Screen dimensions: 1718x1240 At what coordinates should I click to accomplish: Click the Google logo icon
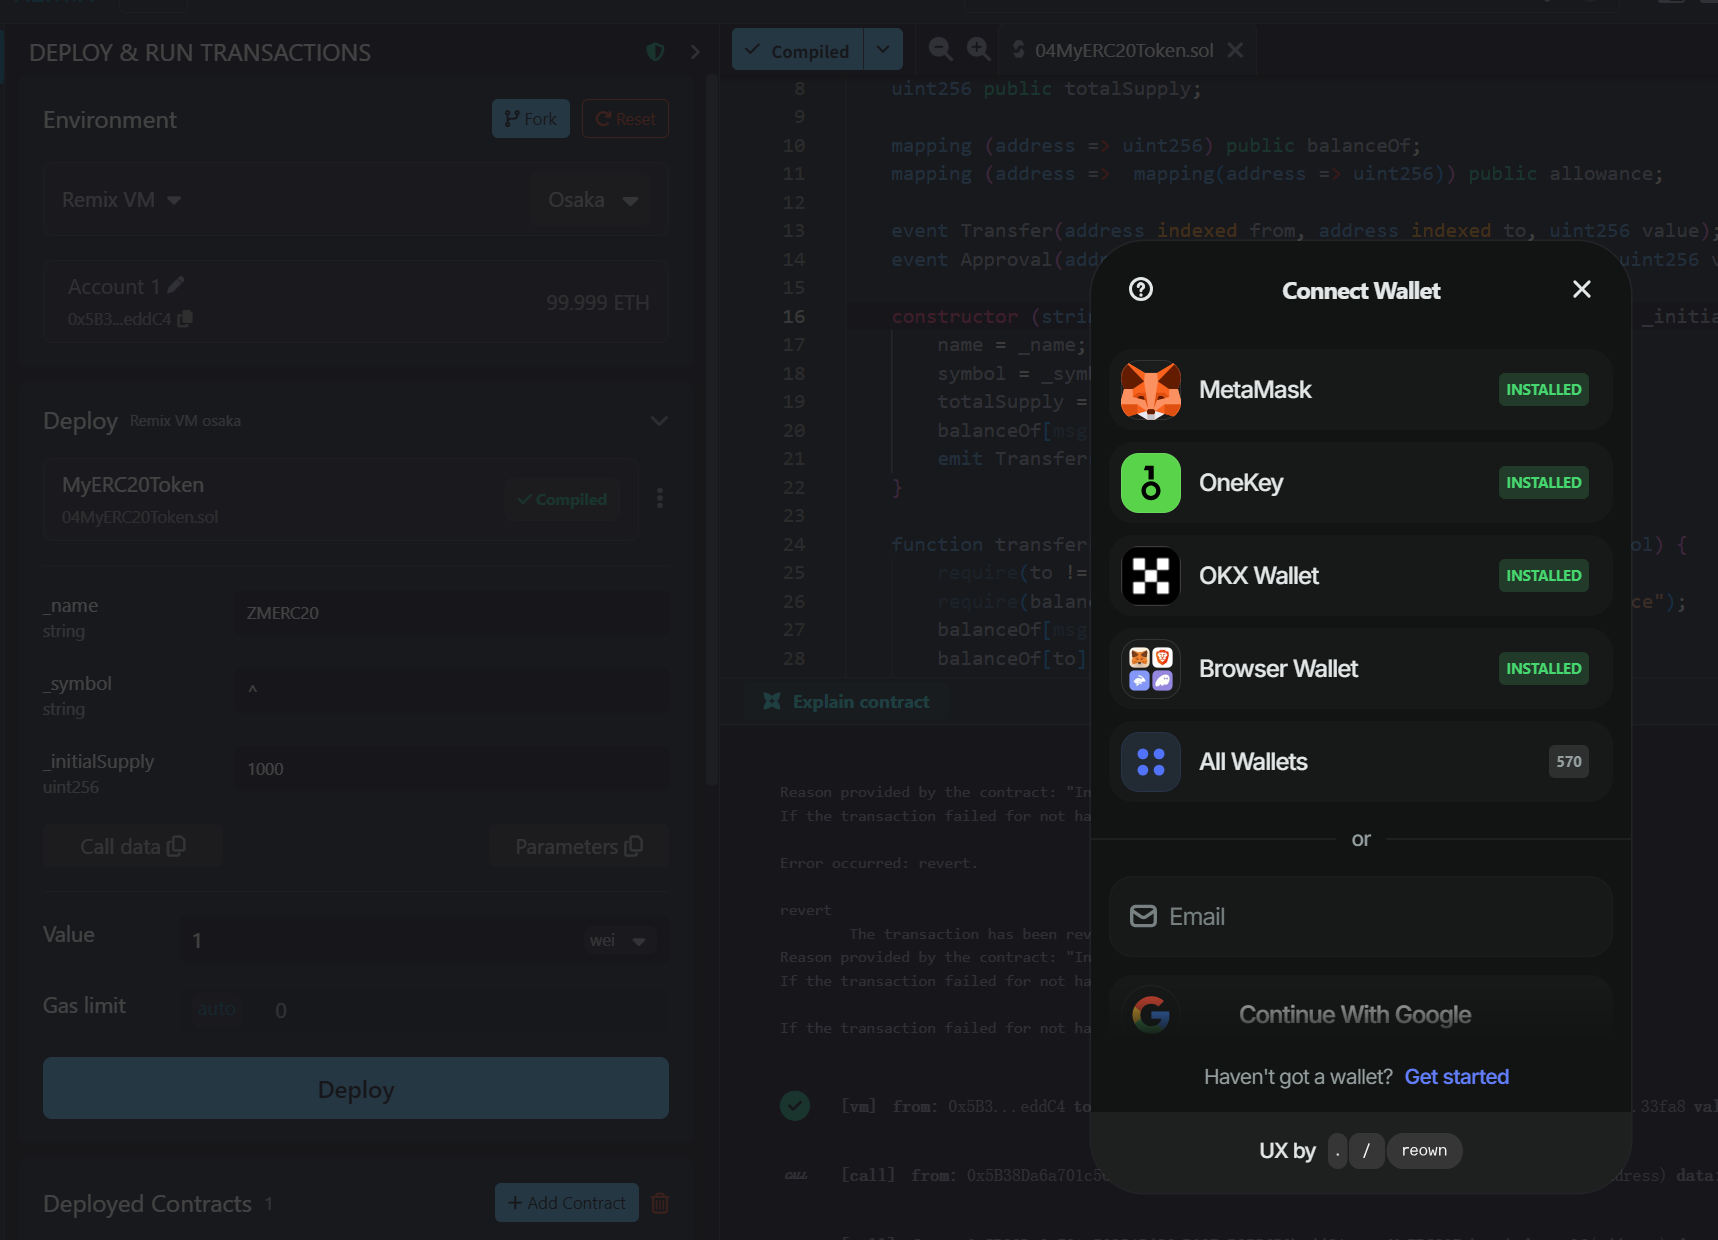[1151, 1014]
